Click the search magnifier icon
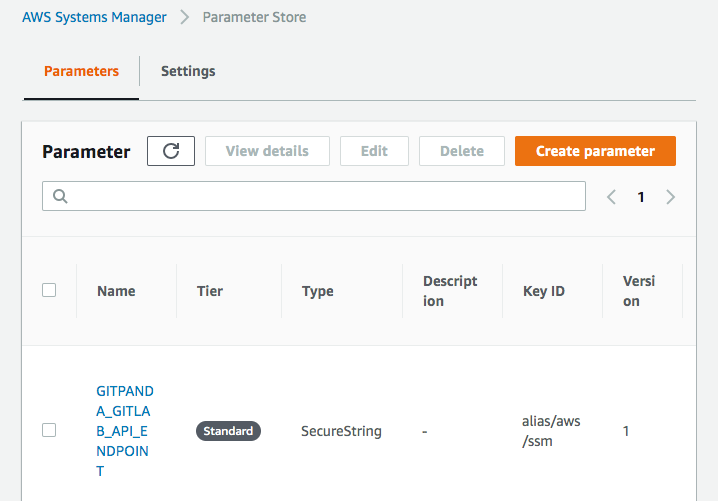The image size is (718, 501). 60,196
